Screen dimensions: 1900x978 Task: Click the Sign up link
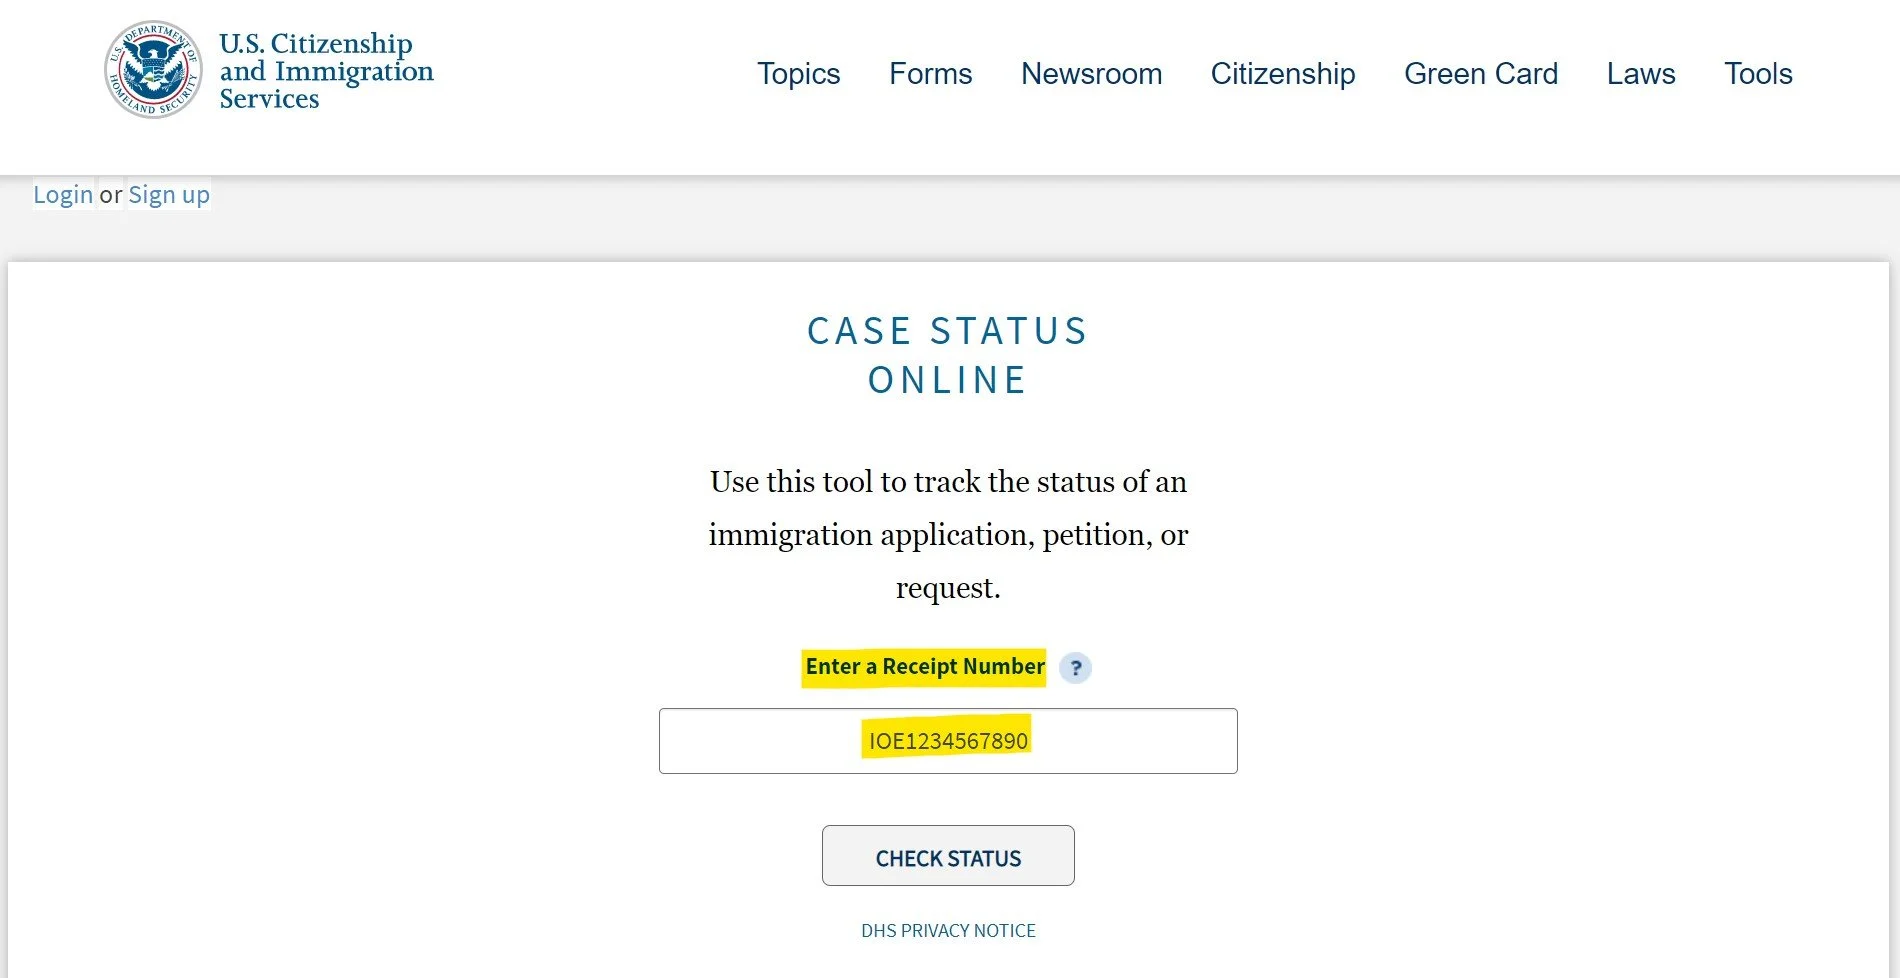tap(169, 194)
